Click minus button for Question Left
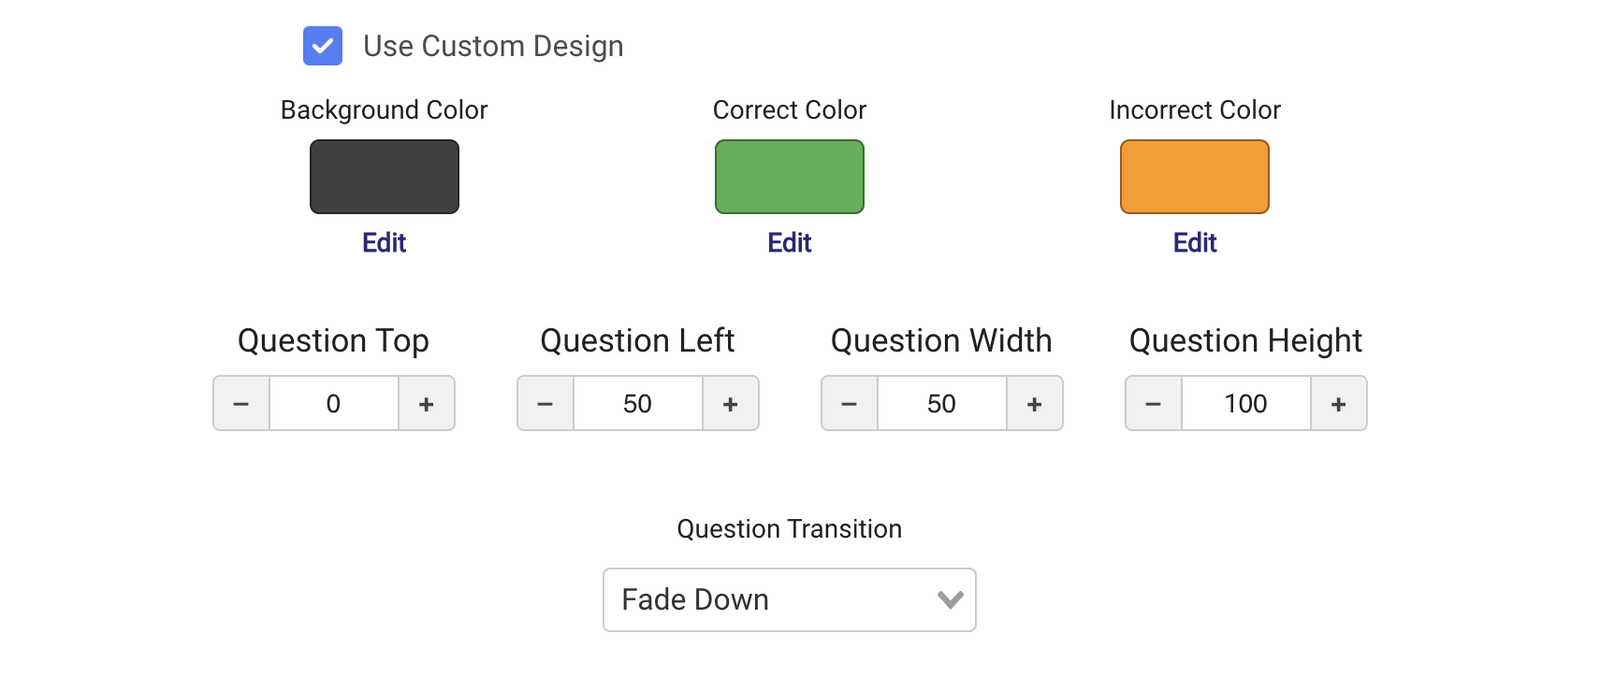 (545, 404)
